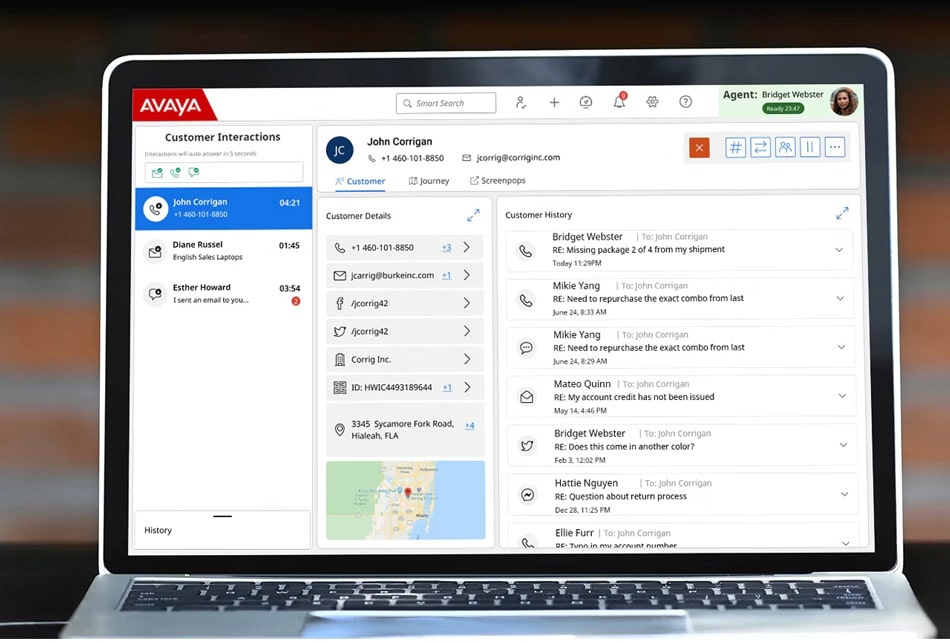Expand Mateo Quinn's account credit entry
Viewport: 950px width, 643px height.
click(x=842, y=396)
